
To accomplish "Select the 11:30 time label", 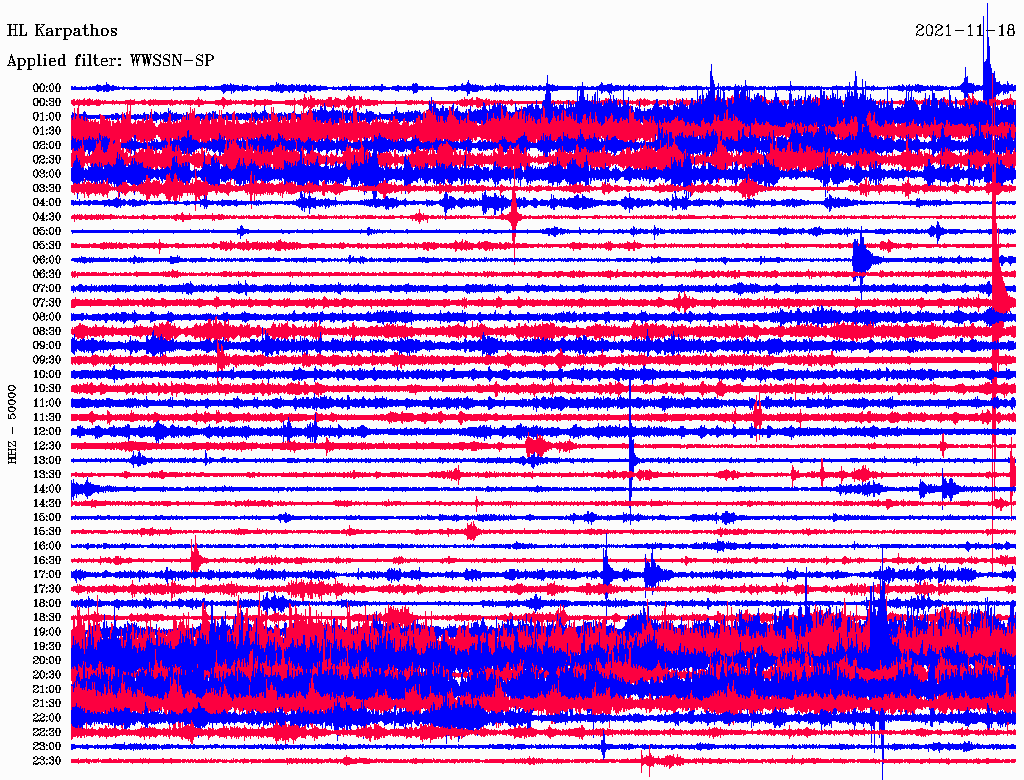I will click(x=47, y=417).
